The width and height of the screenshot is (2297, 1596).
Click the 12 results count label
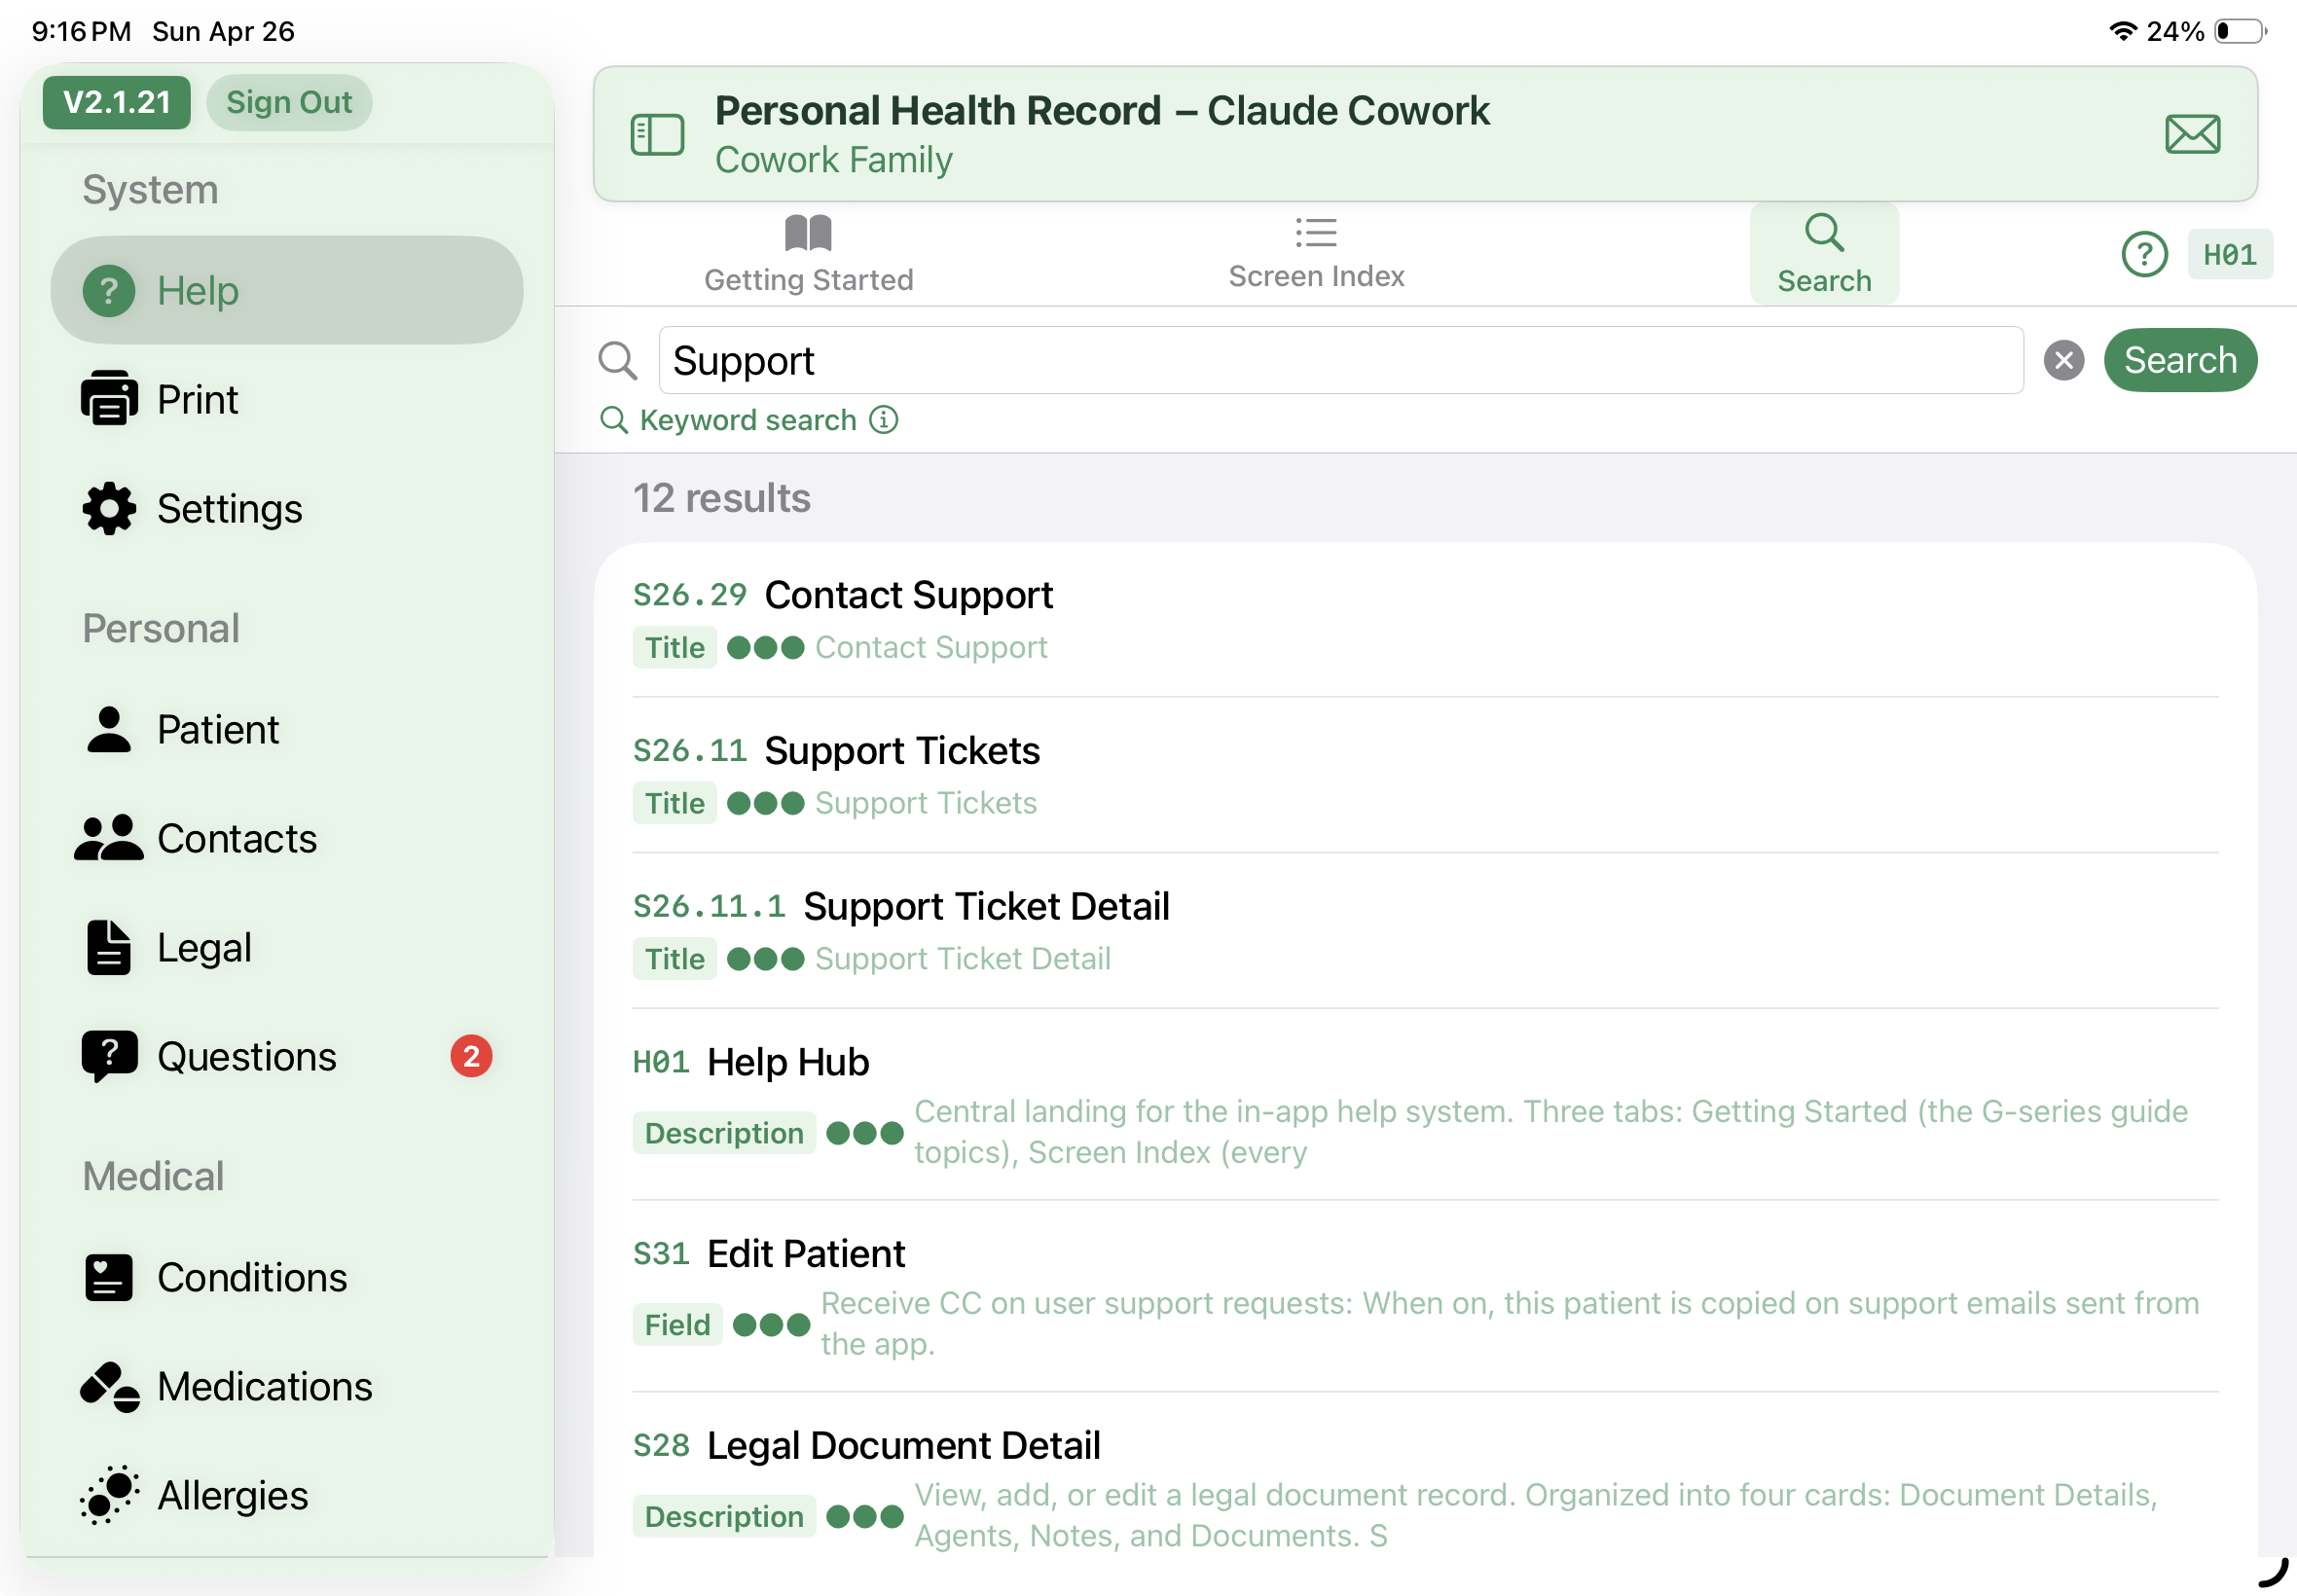point(721,498)
